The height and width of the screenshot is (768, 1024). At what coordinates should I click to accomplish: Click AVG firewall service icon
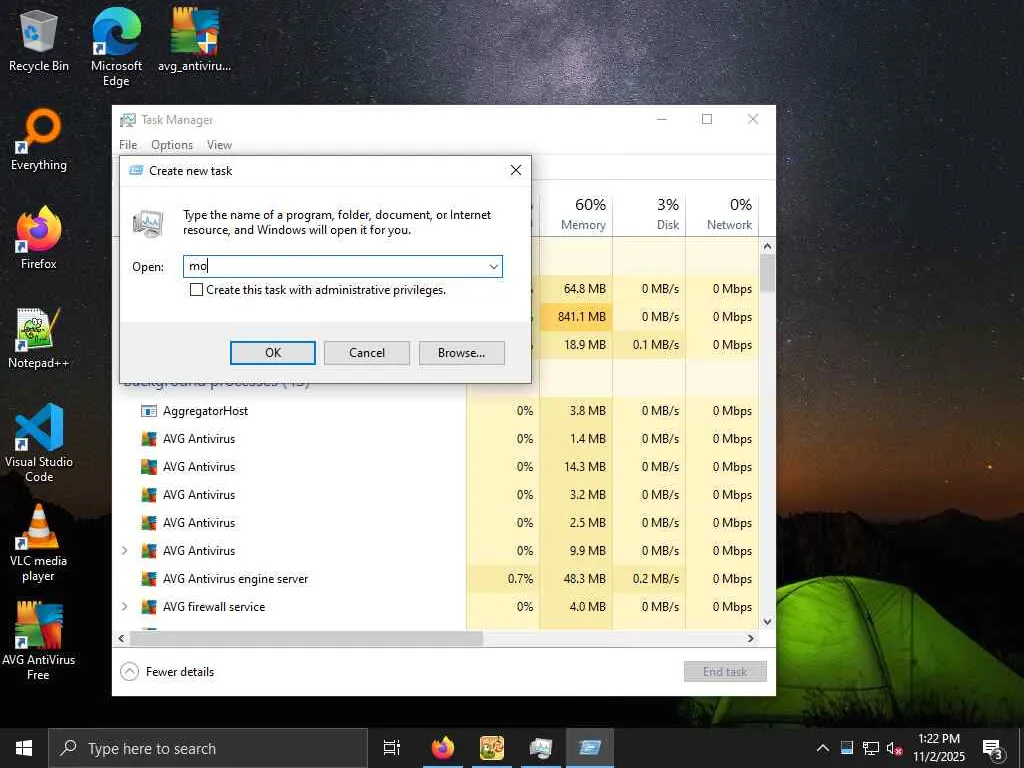click(x=149, y=607)
